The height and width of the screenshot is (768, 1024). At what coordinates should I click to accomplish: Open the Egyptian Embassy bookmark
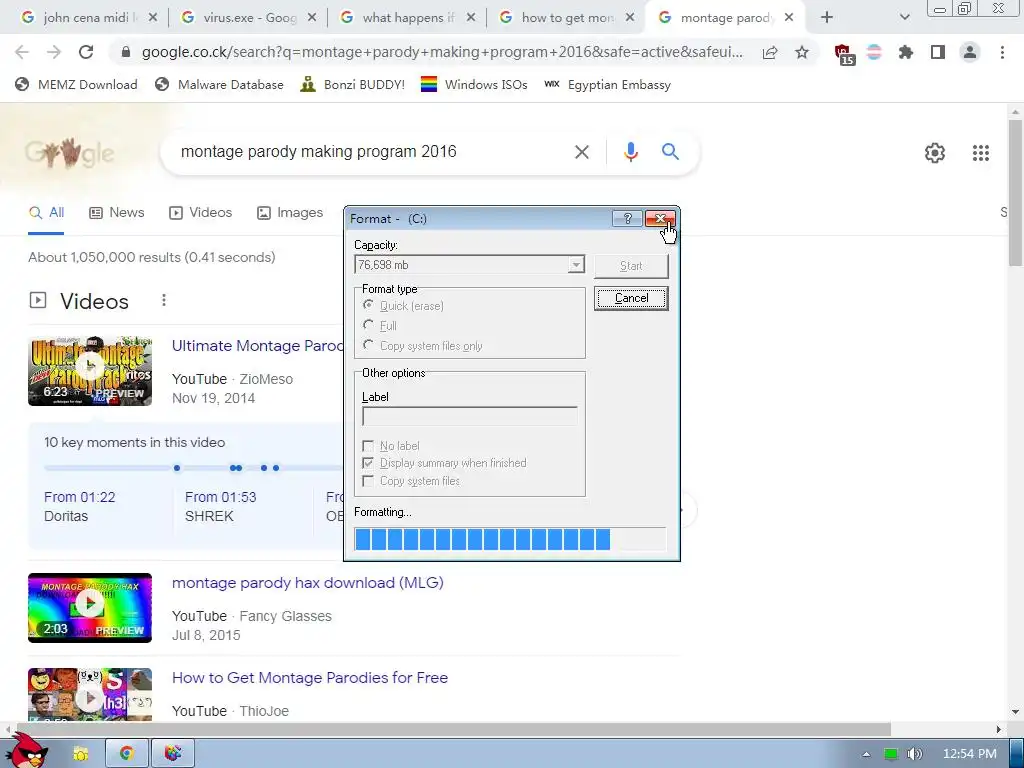pyautogui.click(x=607, y=84)
